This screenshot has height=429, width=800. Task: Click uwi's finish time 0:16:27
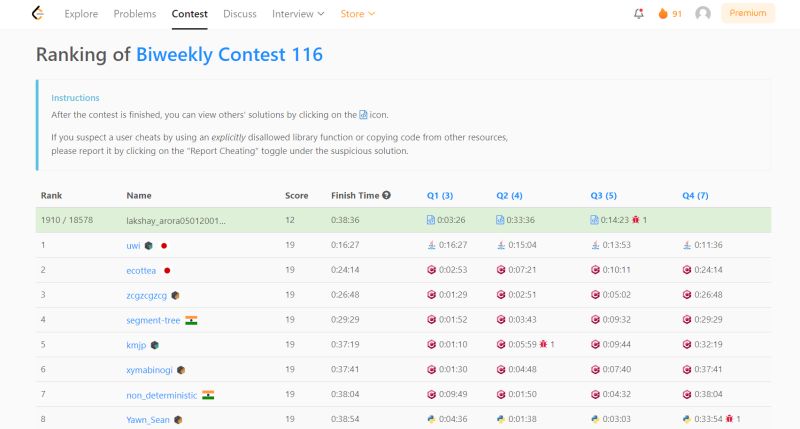345,245
